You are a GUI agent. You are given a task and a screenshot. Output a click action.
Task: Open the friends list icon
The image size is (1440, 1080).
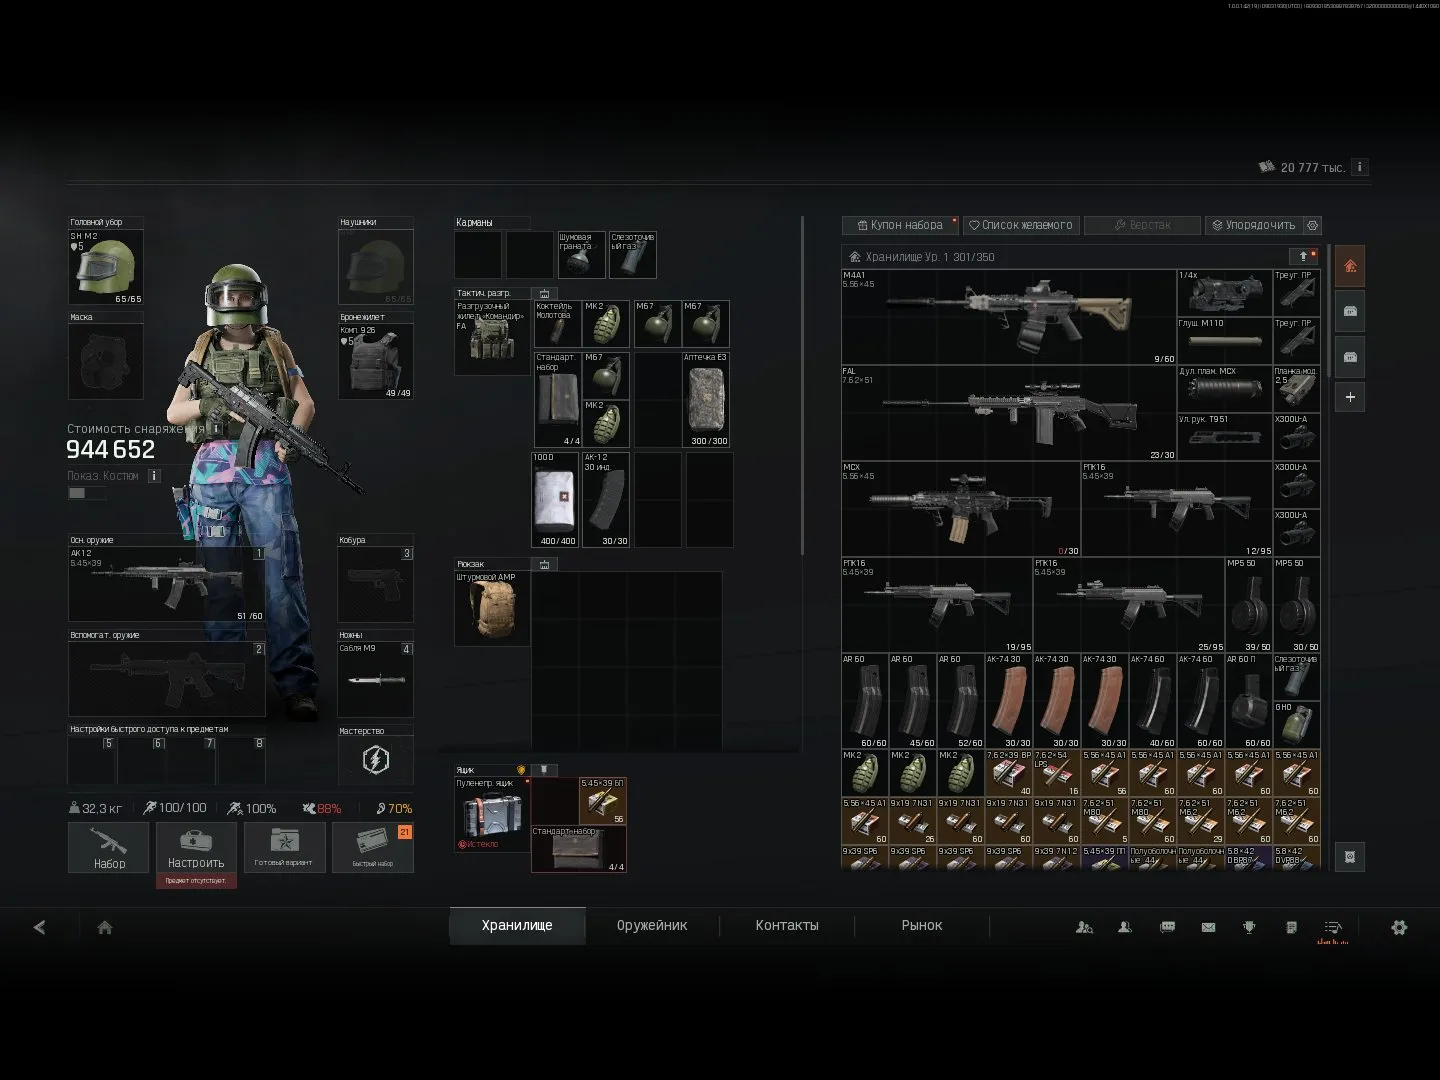[x=1125, y=927]
